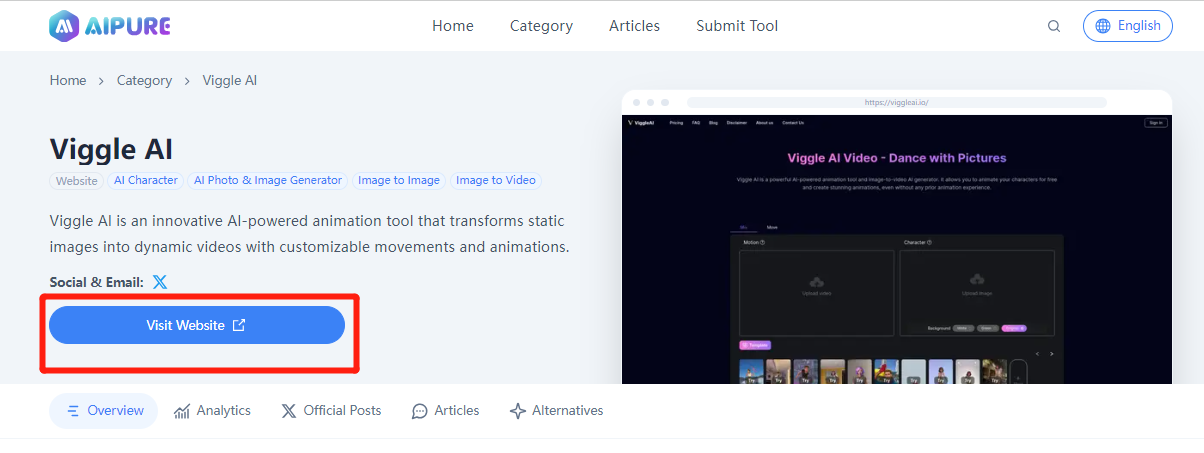The width and height of the screenshot is (1204, 453).
Task: Open the English language selector
Action: pos(1128,26)
